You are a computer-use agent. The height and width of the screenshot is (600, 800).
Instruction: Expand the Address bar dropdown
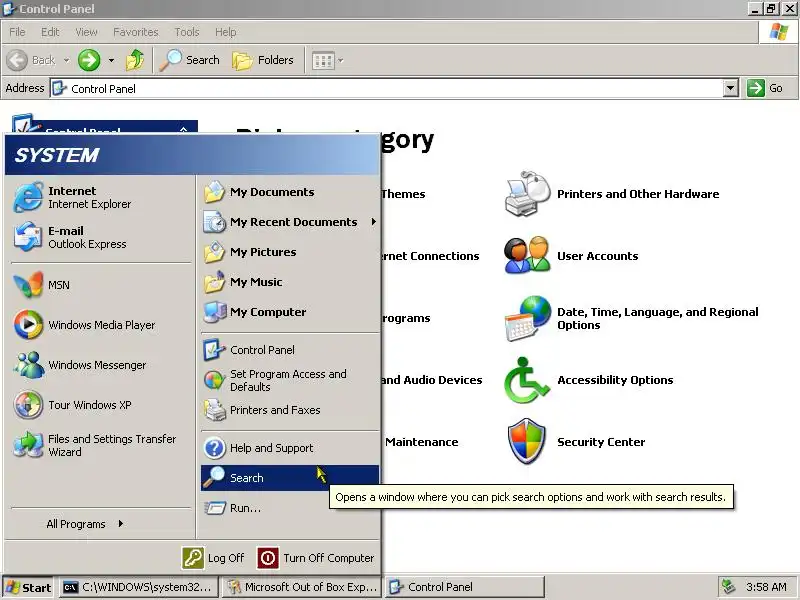(x=731, y=88)
